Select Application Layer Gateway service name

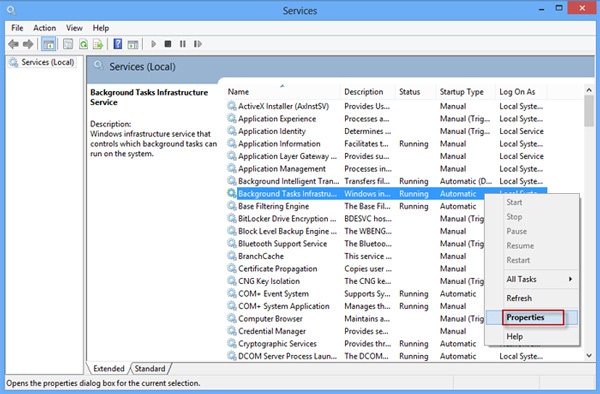pyautogui.click(x=287, y=156)
